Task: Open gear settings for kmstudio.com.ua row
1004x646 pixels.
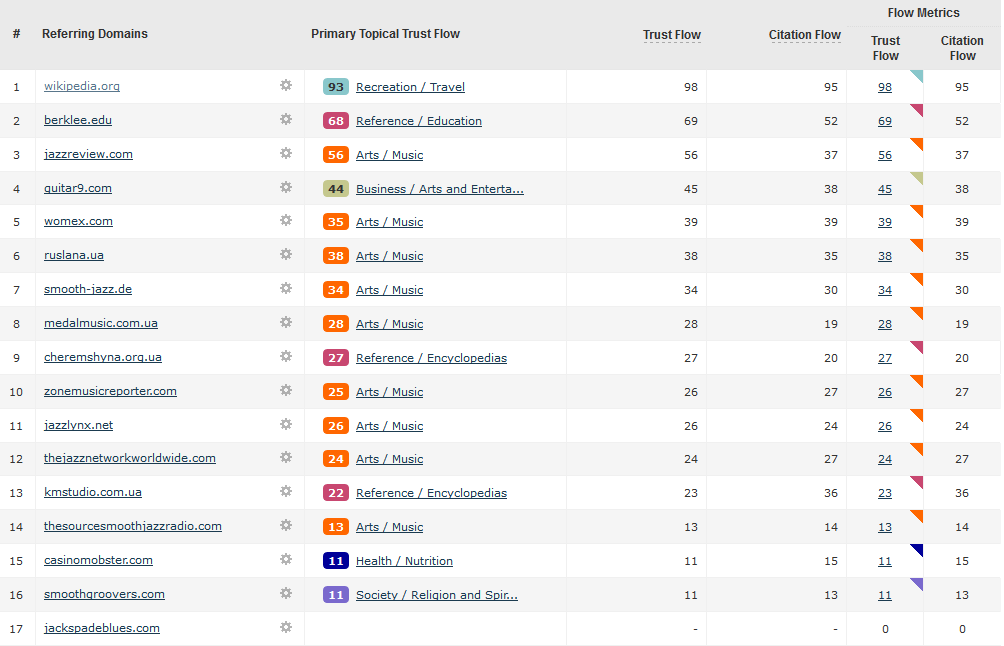Action: [286, 491]
